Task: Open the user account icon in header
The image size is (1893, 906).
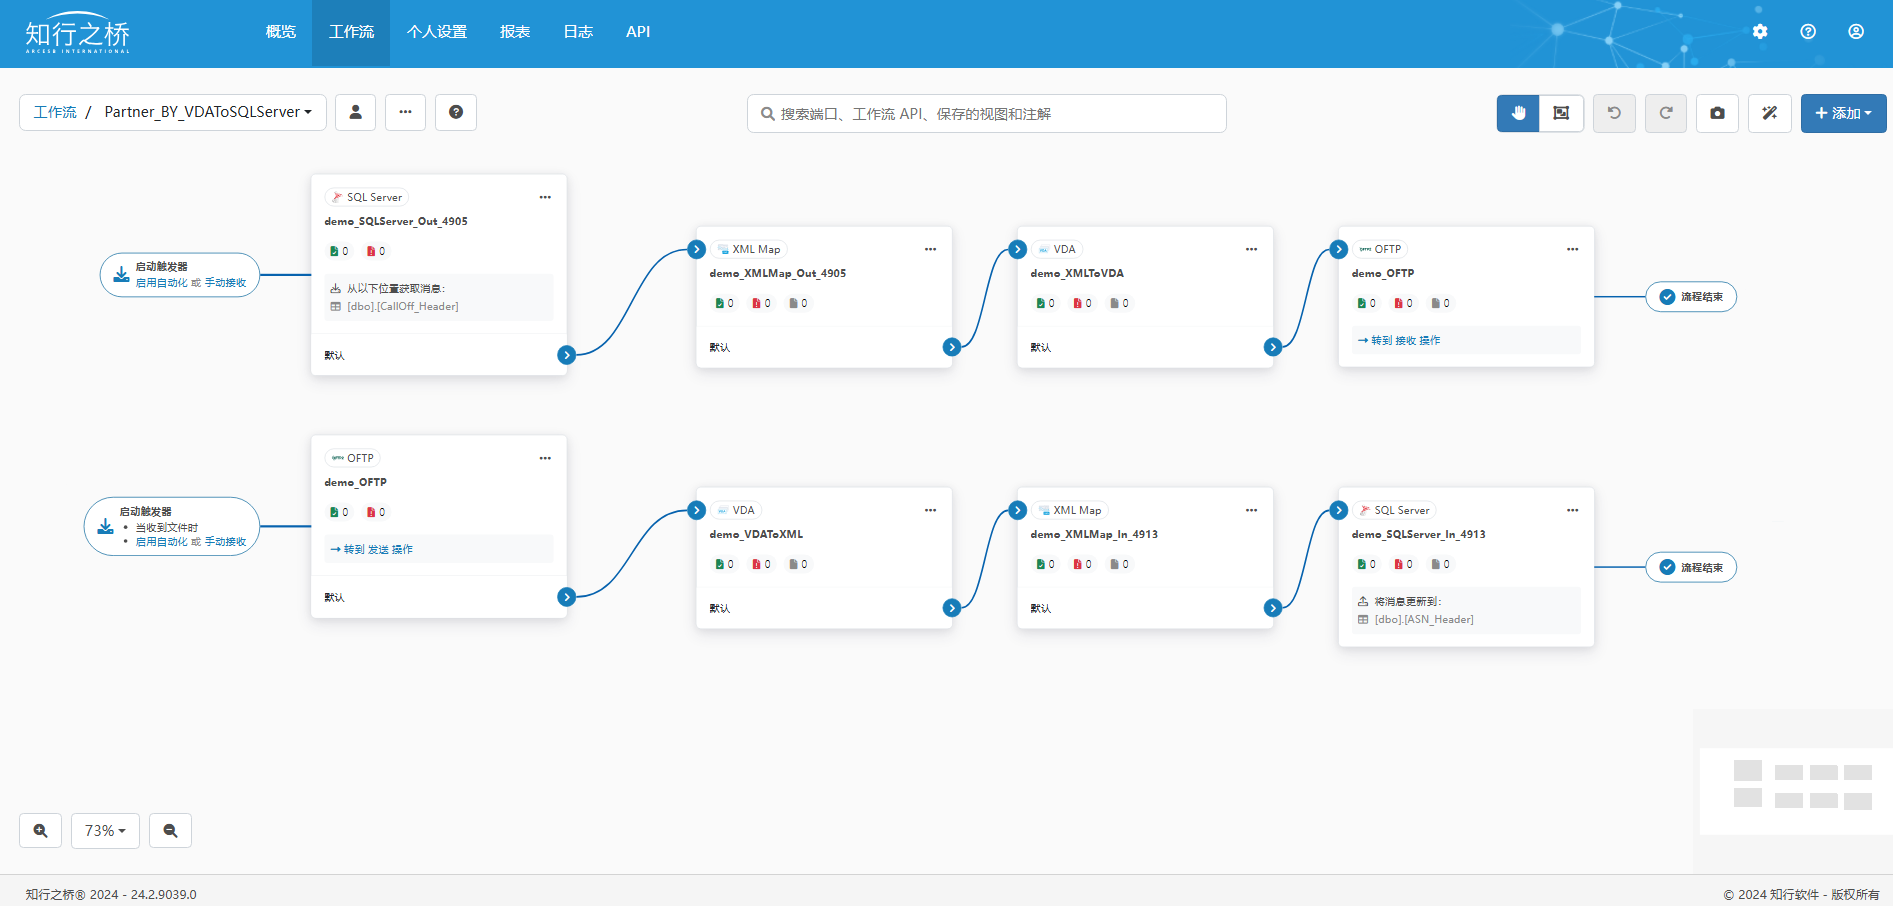Action: (1856, 32)
